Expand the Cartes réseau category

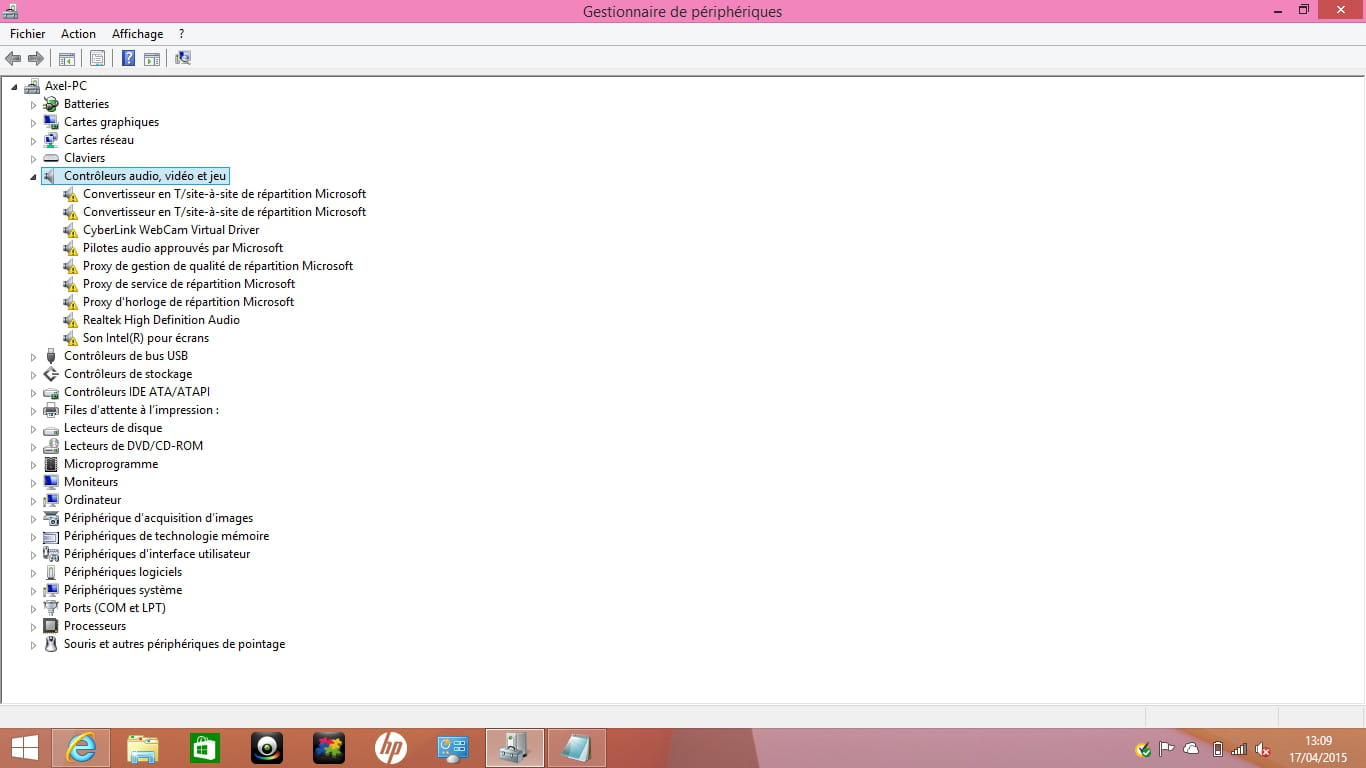(33, 141)
